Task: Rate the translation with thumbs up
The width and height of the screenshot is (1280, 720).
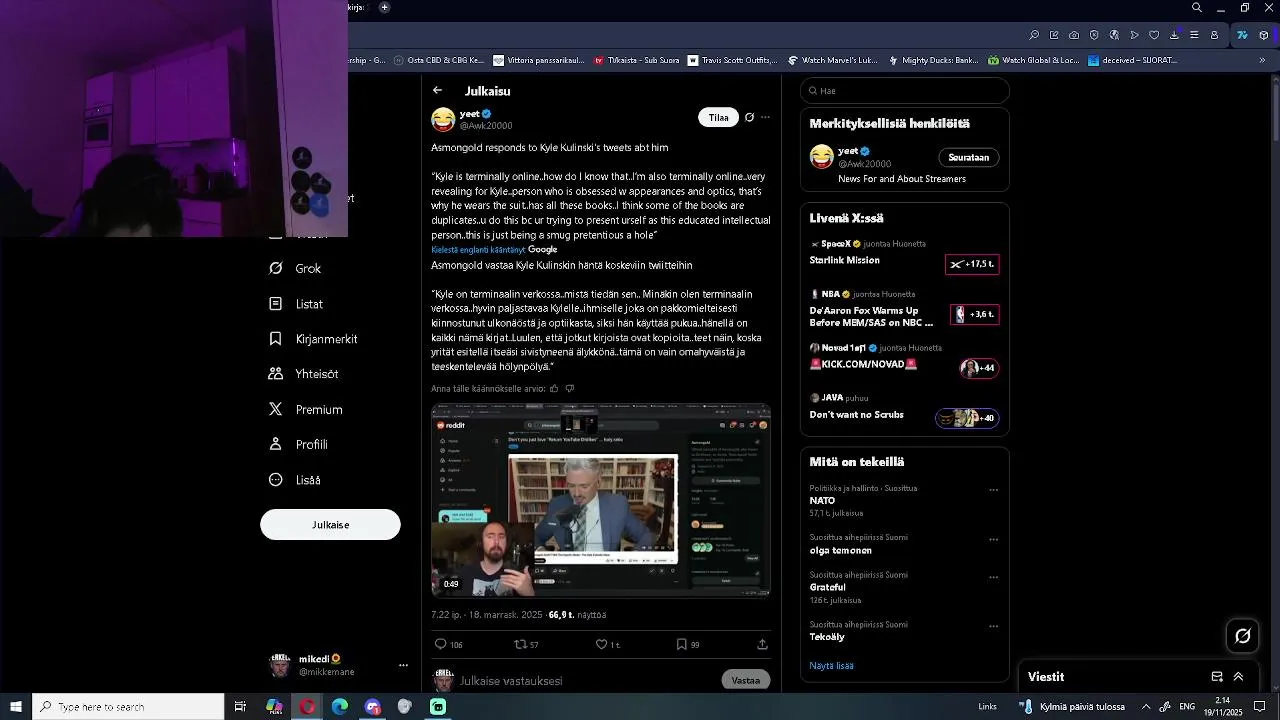Action: tap(554, 388)
